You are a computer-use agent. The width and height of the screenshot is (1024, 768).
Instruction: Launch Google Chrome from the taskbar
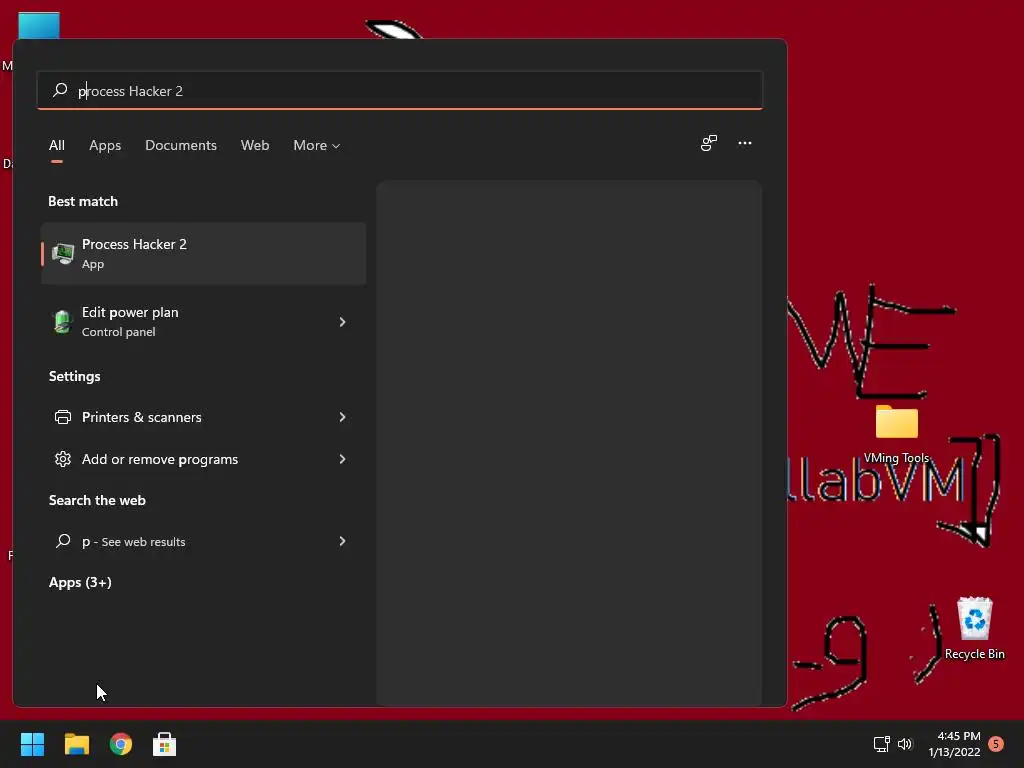coord(120,744)
